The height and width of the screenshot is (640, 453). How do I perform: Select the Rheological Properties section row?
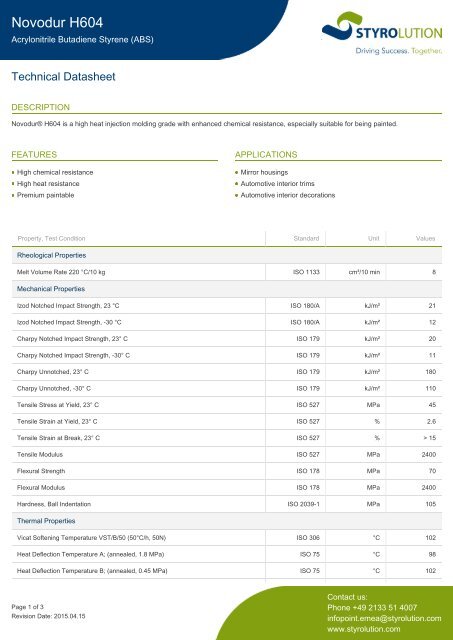click(x=227, y=256)
